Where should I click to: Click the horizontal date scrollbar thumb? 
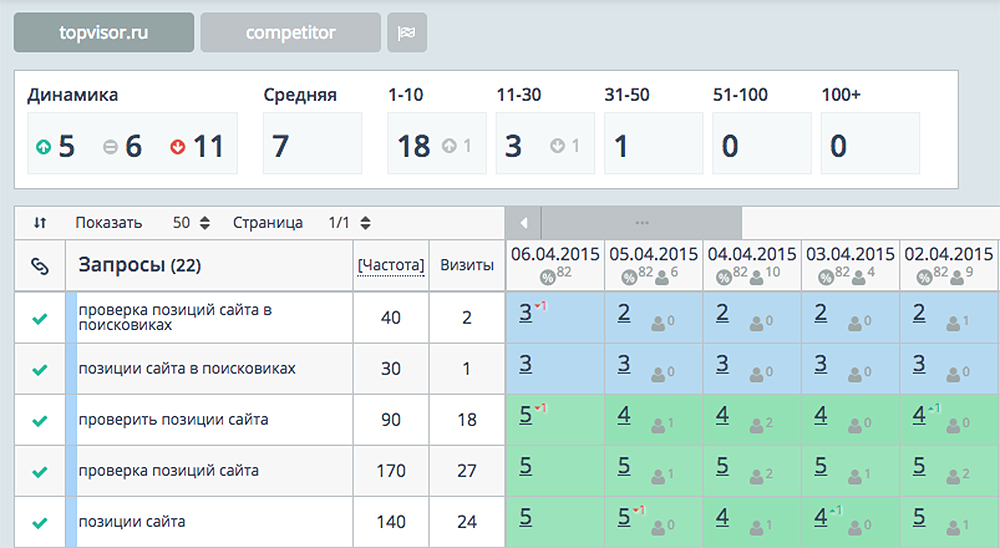(x=641, y=222)
